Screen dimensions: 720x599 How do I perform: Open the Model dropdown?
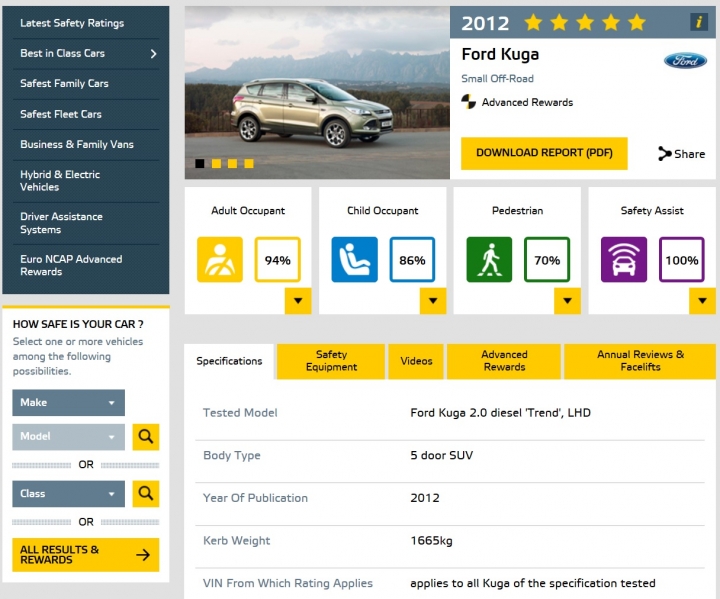pyautogui.click(x=68, y=436)
